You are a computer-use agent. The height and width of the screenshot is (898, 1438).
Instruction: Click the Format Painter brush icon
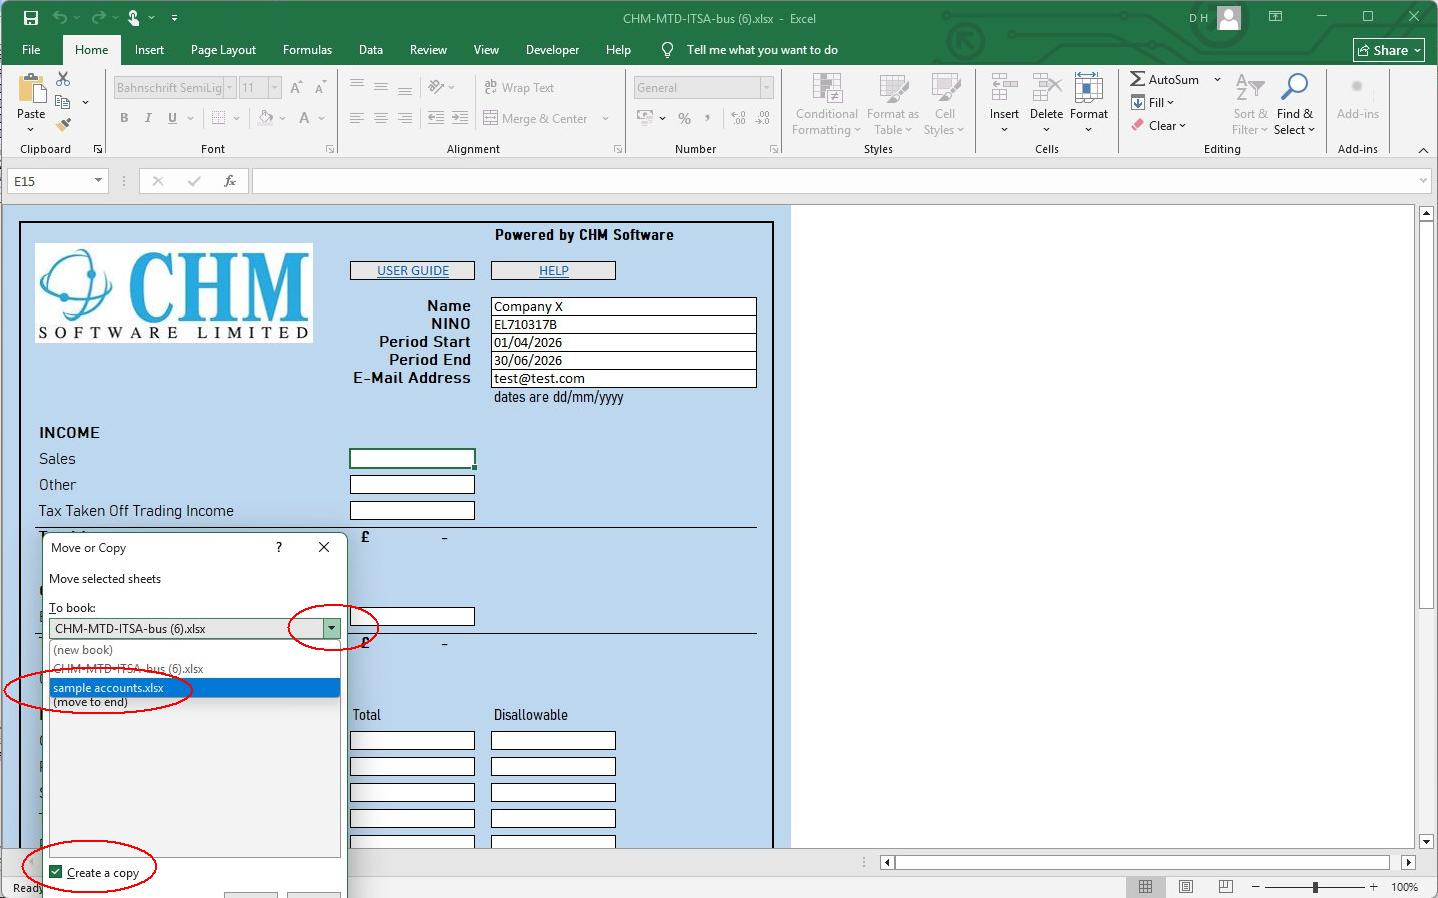(x=63, y=125)
